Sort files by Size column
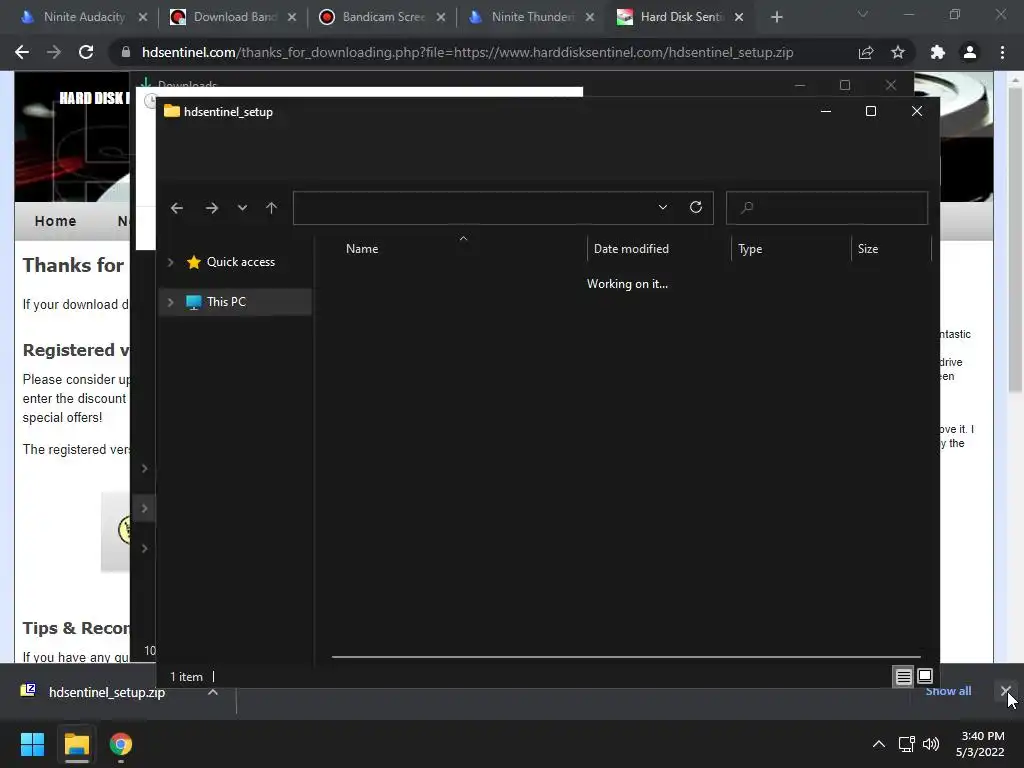 (x=868, y=249)
